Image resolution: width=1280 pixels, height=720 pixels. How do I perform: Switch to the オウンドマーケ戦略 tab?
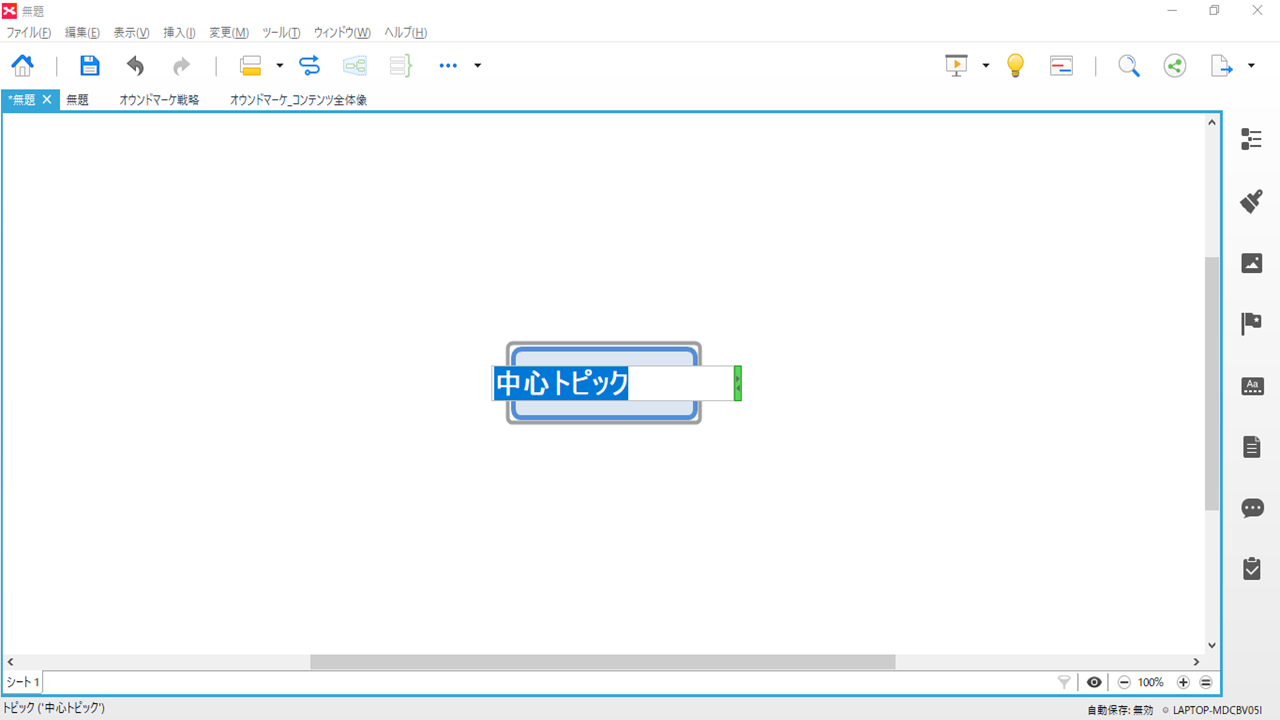[x=159, y=100]
